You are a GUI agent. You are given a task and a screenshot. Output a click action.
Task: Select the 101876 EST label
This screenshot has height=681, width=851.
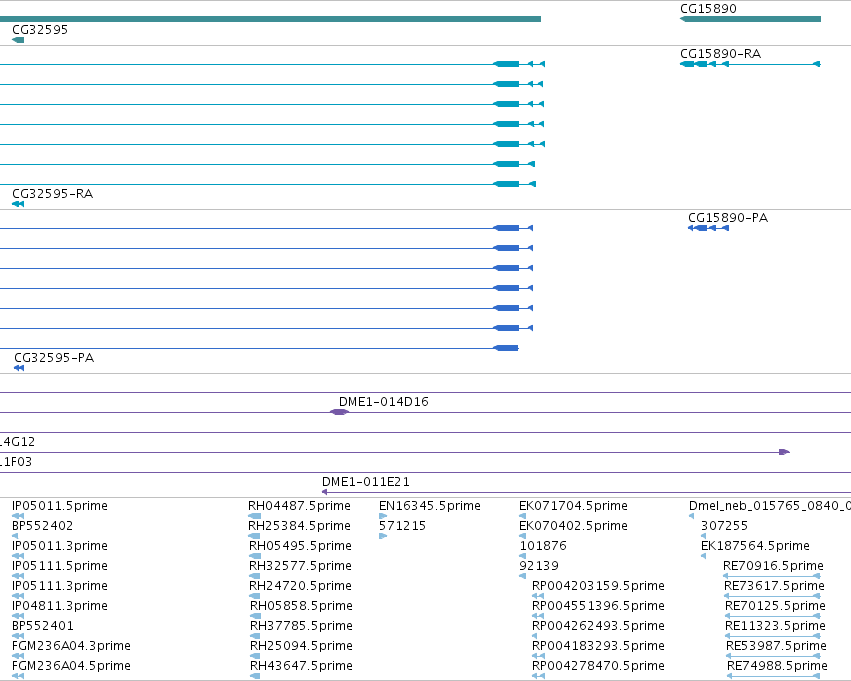(x=543, y=546)
